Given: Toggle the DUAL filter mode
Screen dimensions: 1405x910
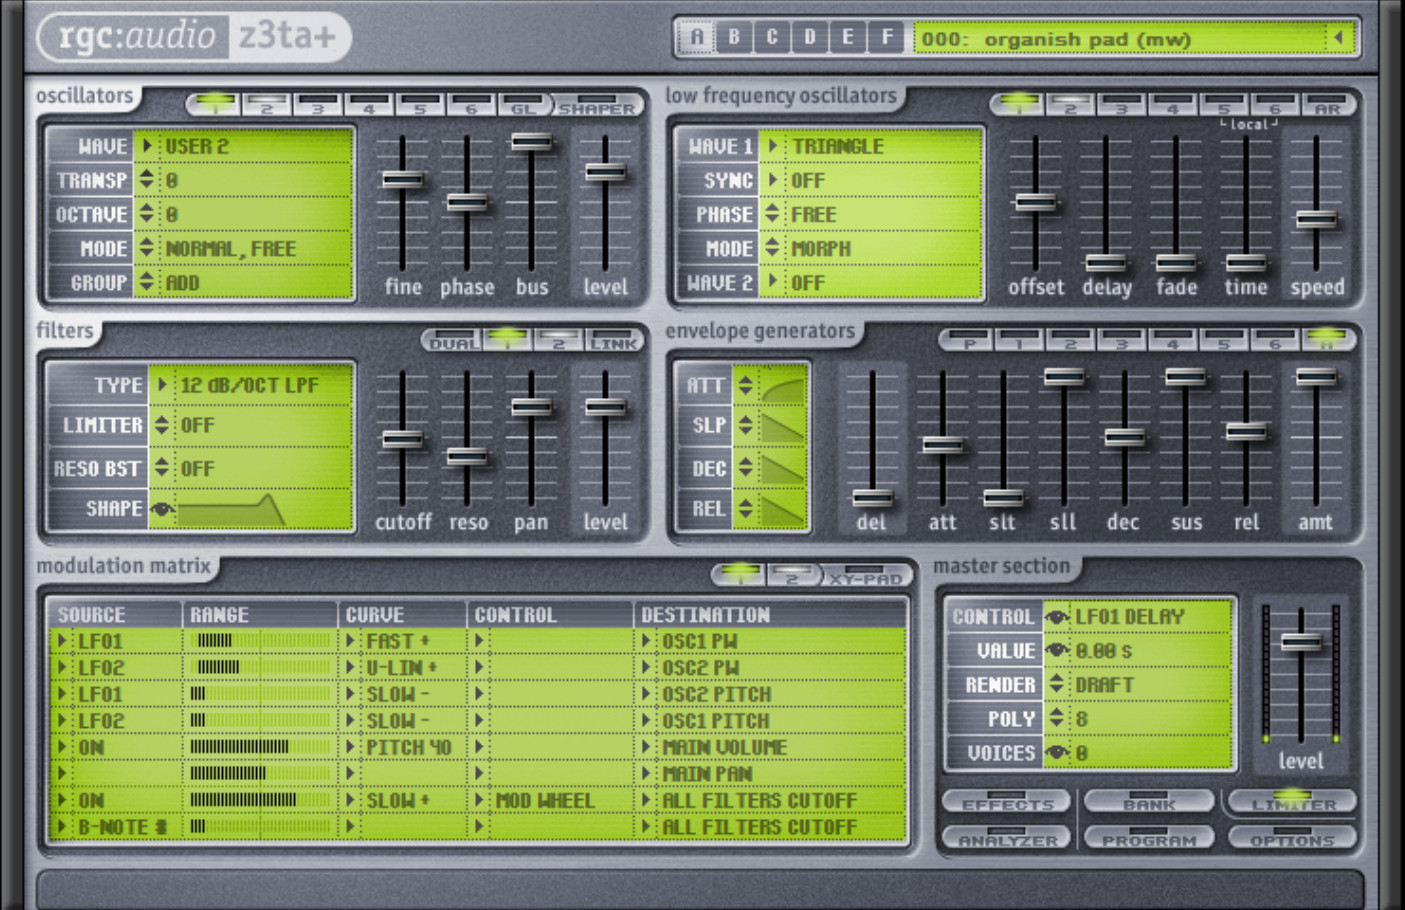Looking at the screenshot, I should tap(454, 341).
